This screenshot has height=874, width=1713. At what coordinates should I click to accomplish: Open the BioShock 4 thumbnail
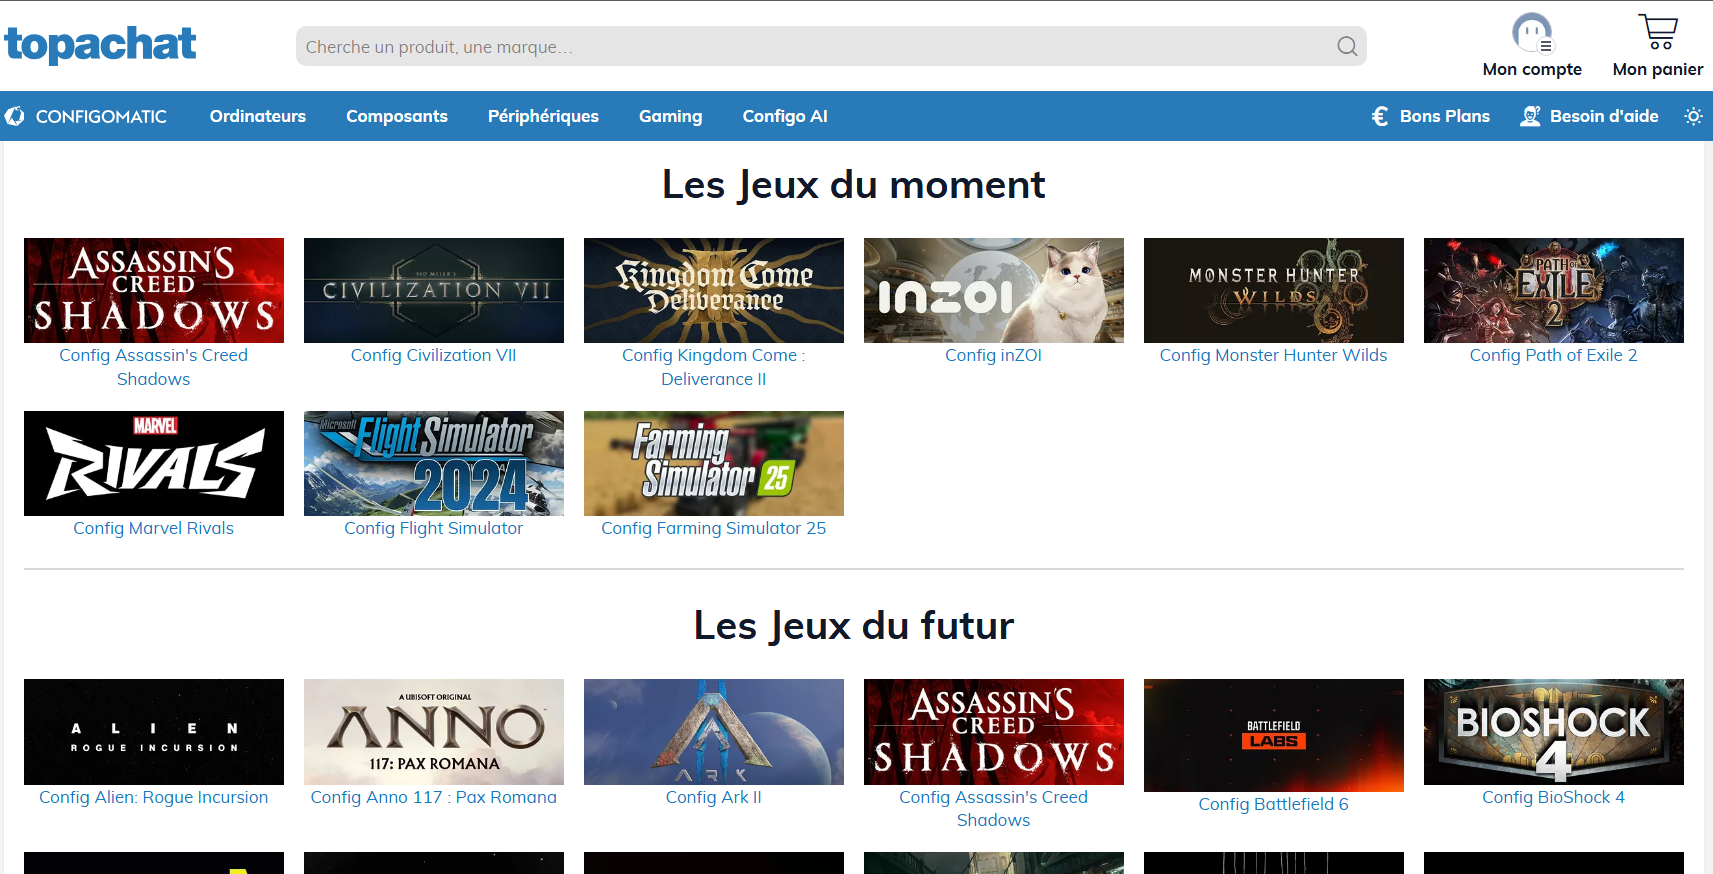point(1554,732)
